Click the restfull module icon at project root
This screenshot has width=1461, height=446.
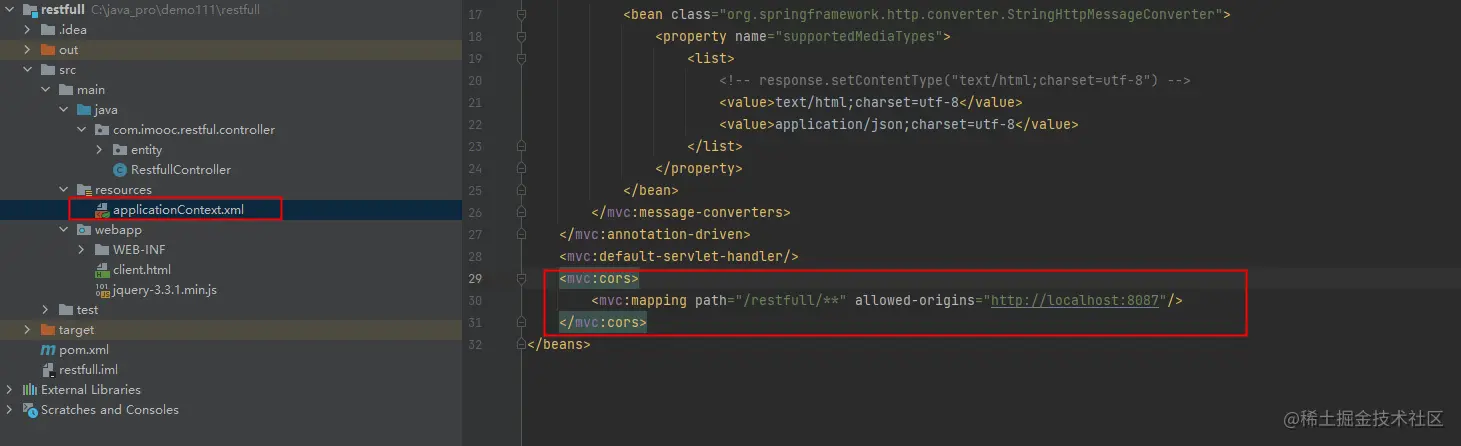[x=30, y=9]
